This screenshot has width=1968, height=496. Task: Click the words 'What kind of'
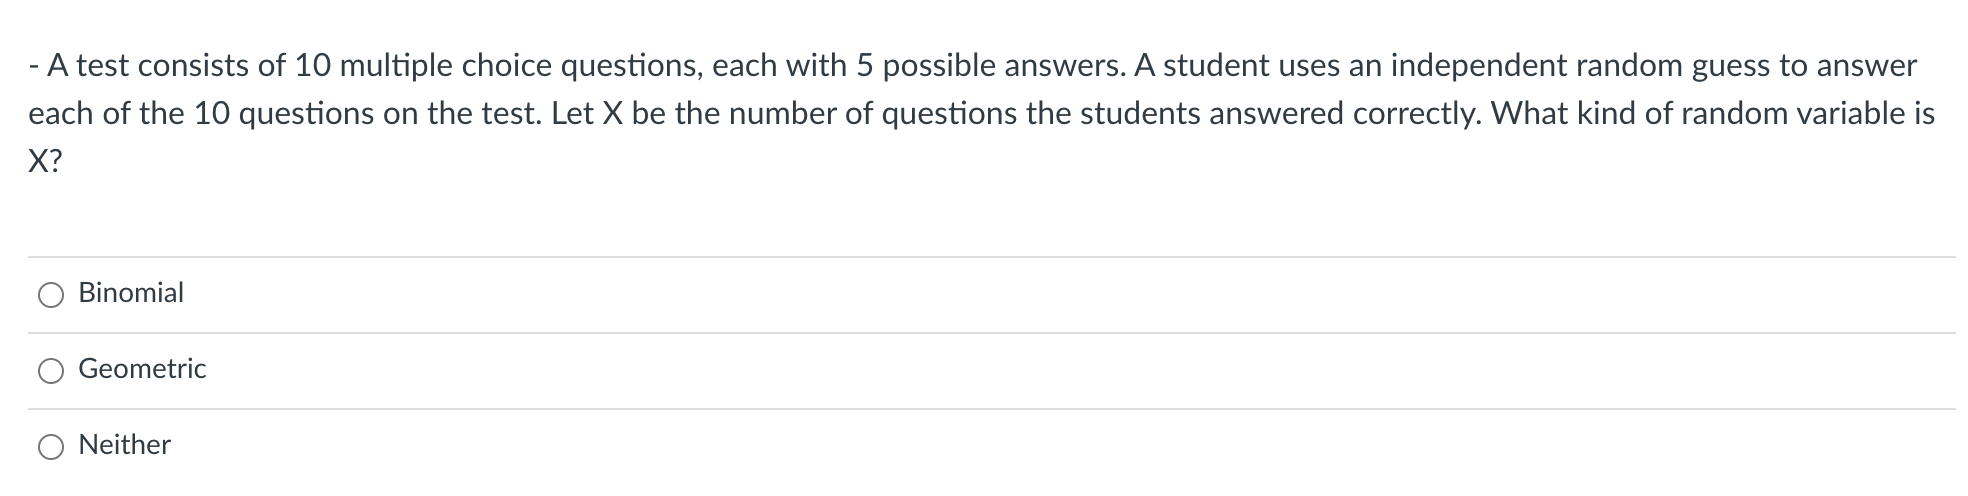click(x=1581, y=114)
